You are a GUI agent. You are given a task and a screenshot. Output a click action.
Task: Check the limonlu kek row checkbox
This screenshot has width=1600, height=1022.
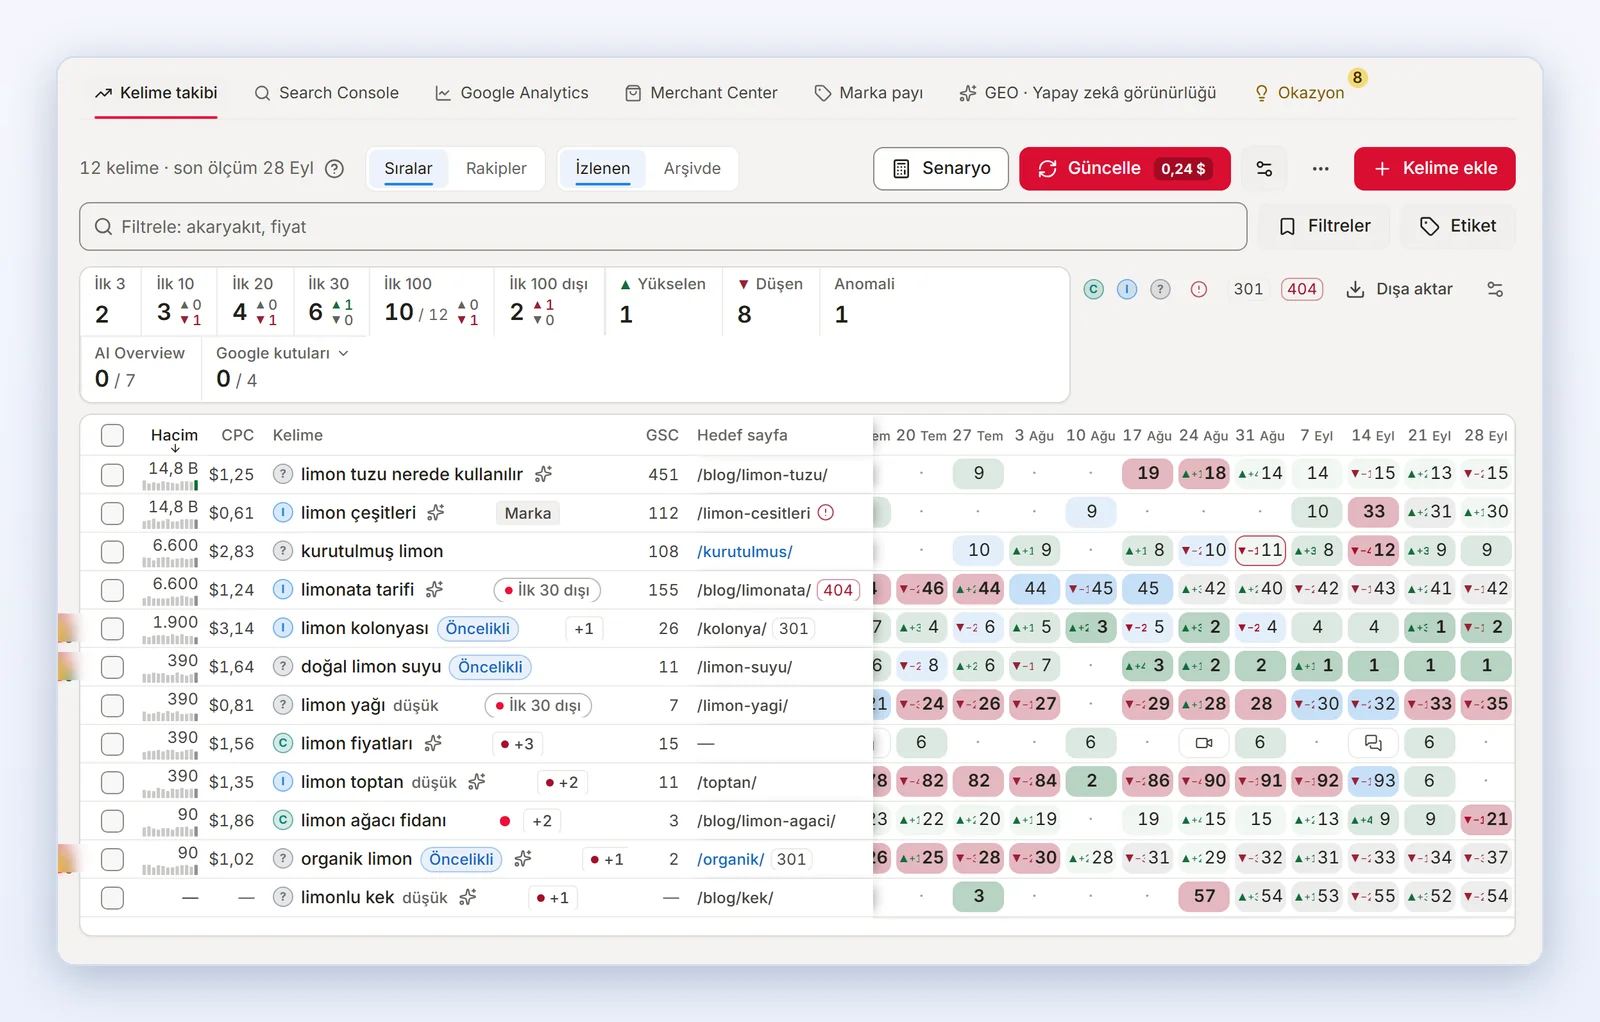pos(112,898)
